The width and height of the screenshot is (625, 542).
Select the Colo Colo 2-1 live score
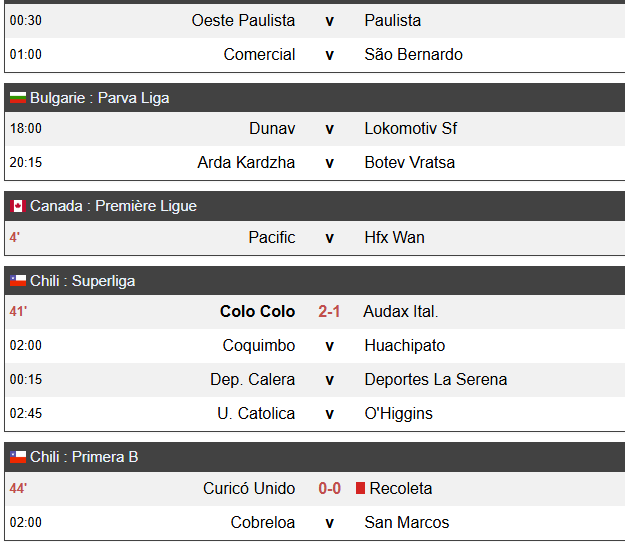(329, 311)
